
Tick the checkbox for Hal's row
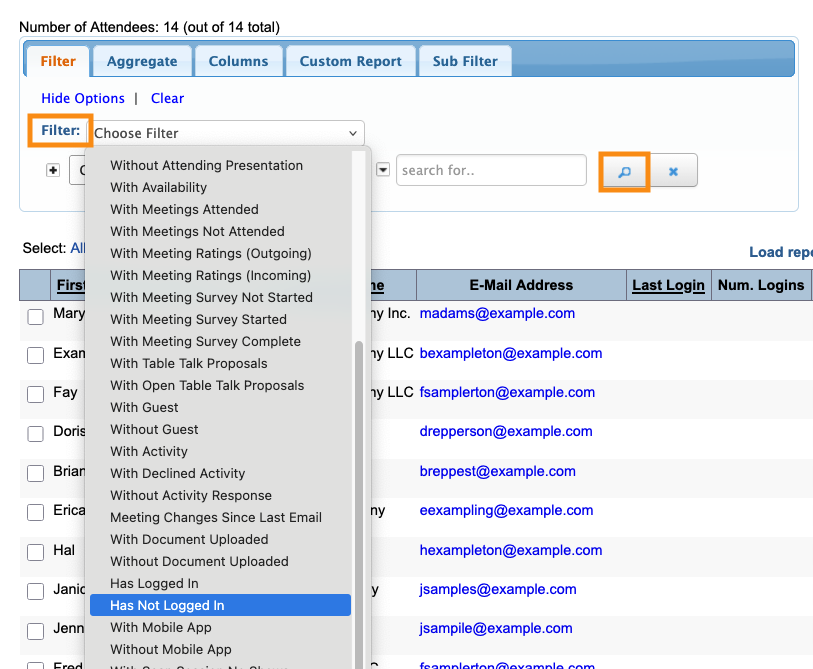coord(35,552)
